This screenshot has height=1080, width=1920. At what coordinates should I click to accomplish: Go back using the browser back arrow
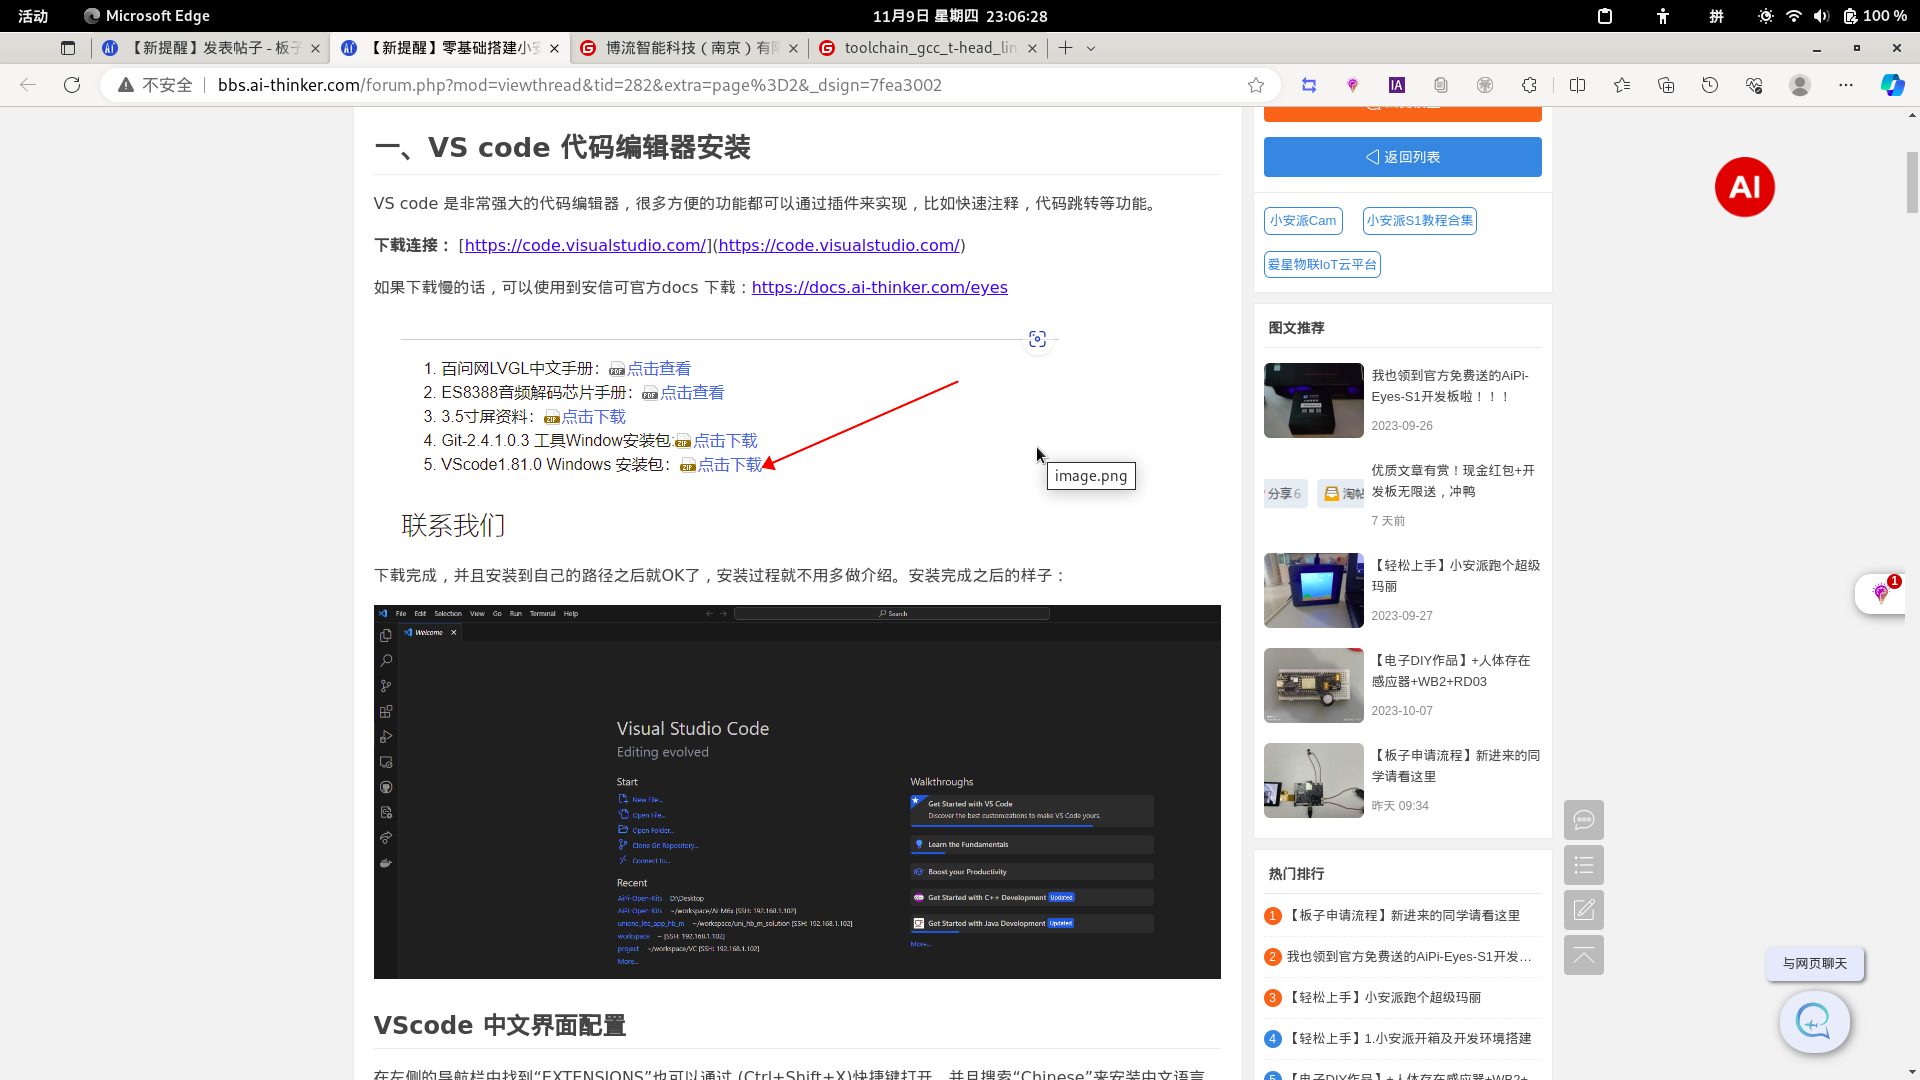[x=28, y=85]
